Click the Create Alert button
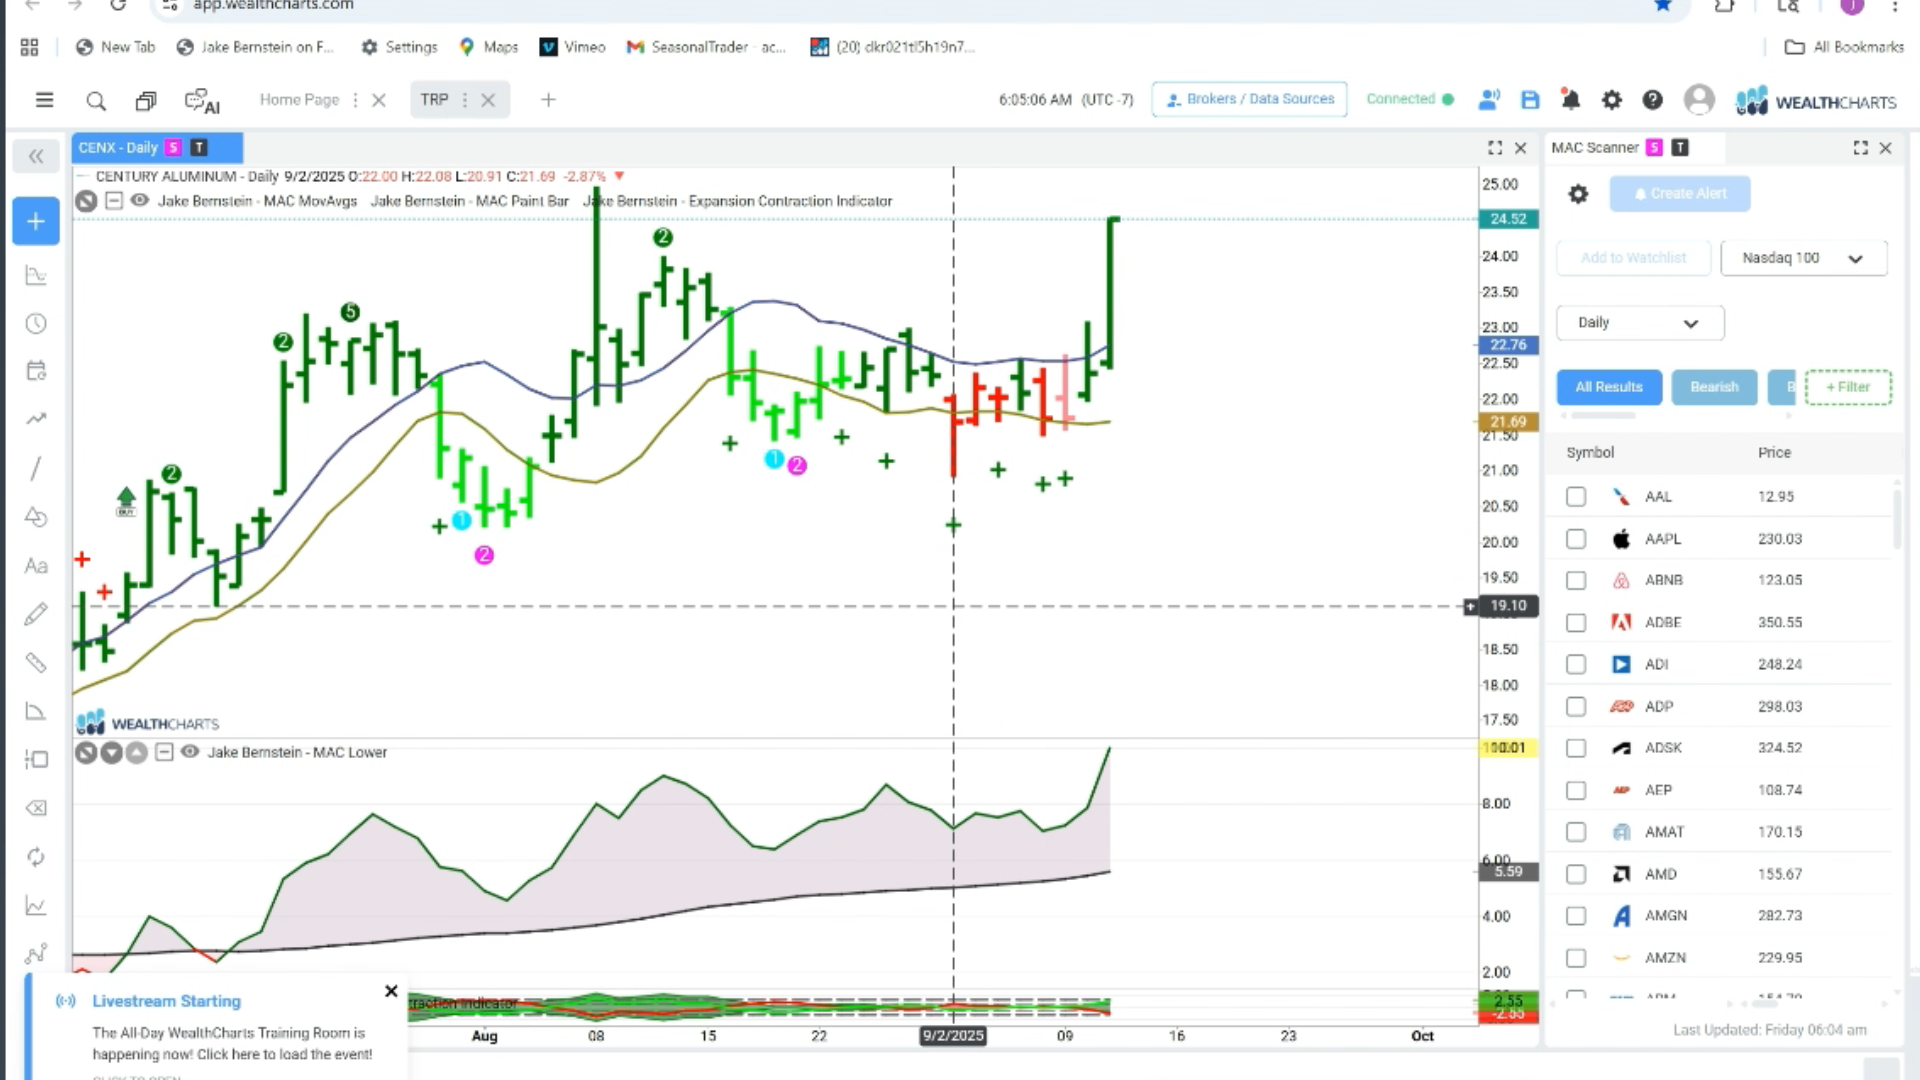1920x1080 pixels. pyautogui.click(x=1680, y=194)
